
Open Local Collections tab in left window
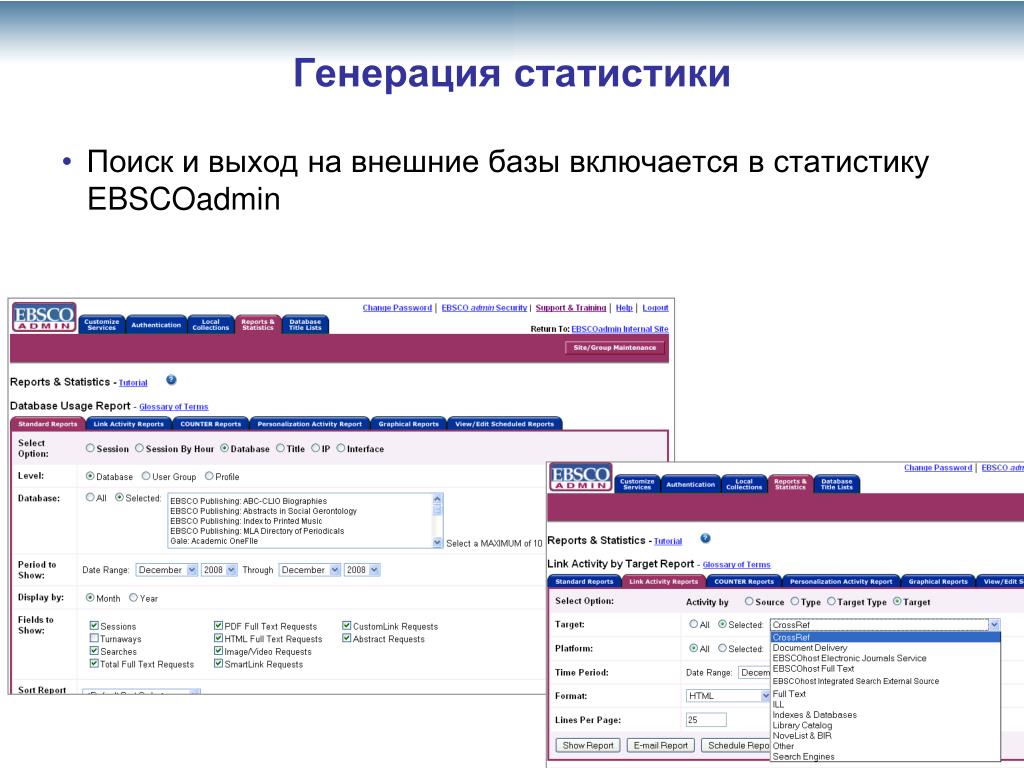click(210, 324)
